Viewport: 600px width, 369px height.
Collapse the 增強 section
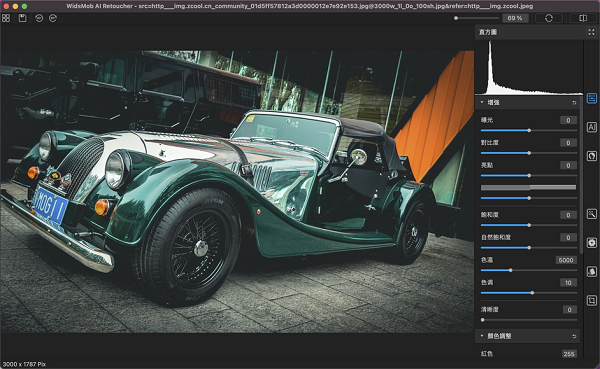[x=482, y=102]
